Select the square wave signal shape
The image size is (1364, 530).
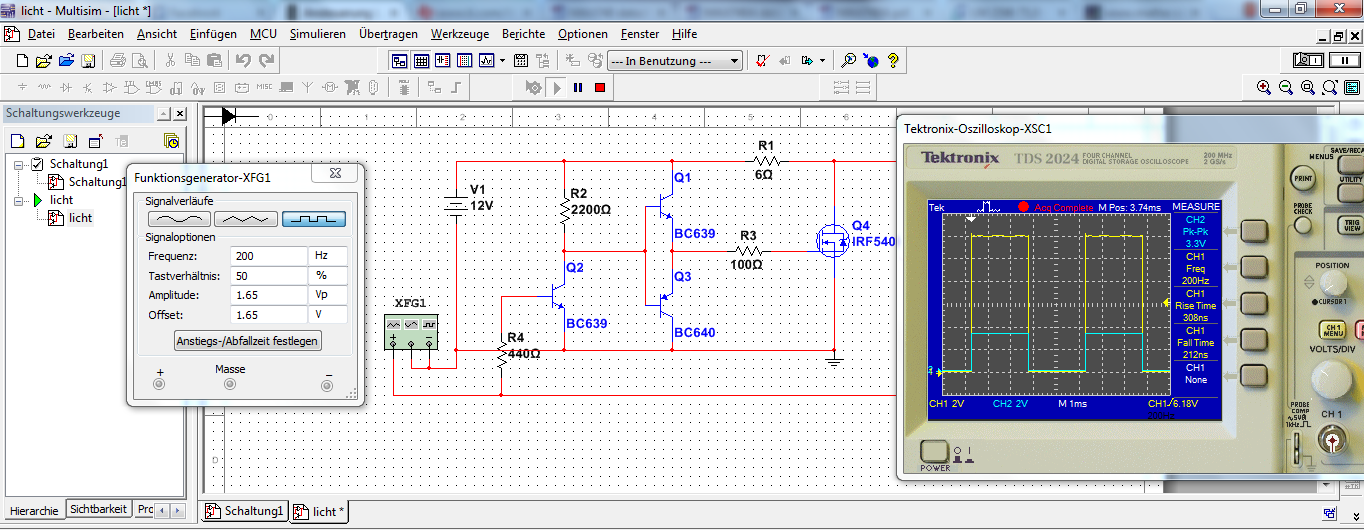pyautogui.click(x=313, y=218)
